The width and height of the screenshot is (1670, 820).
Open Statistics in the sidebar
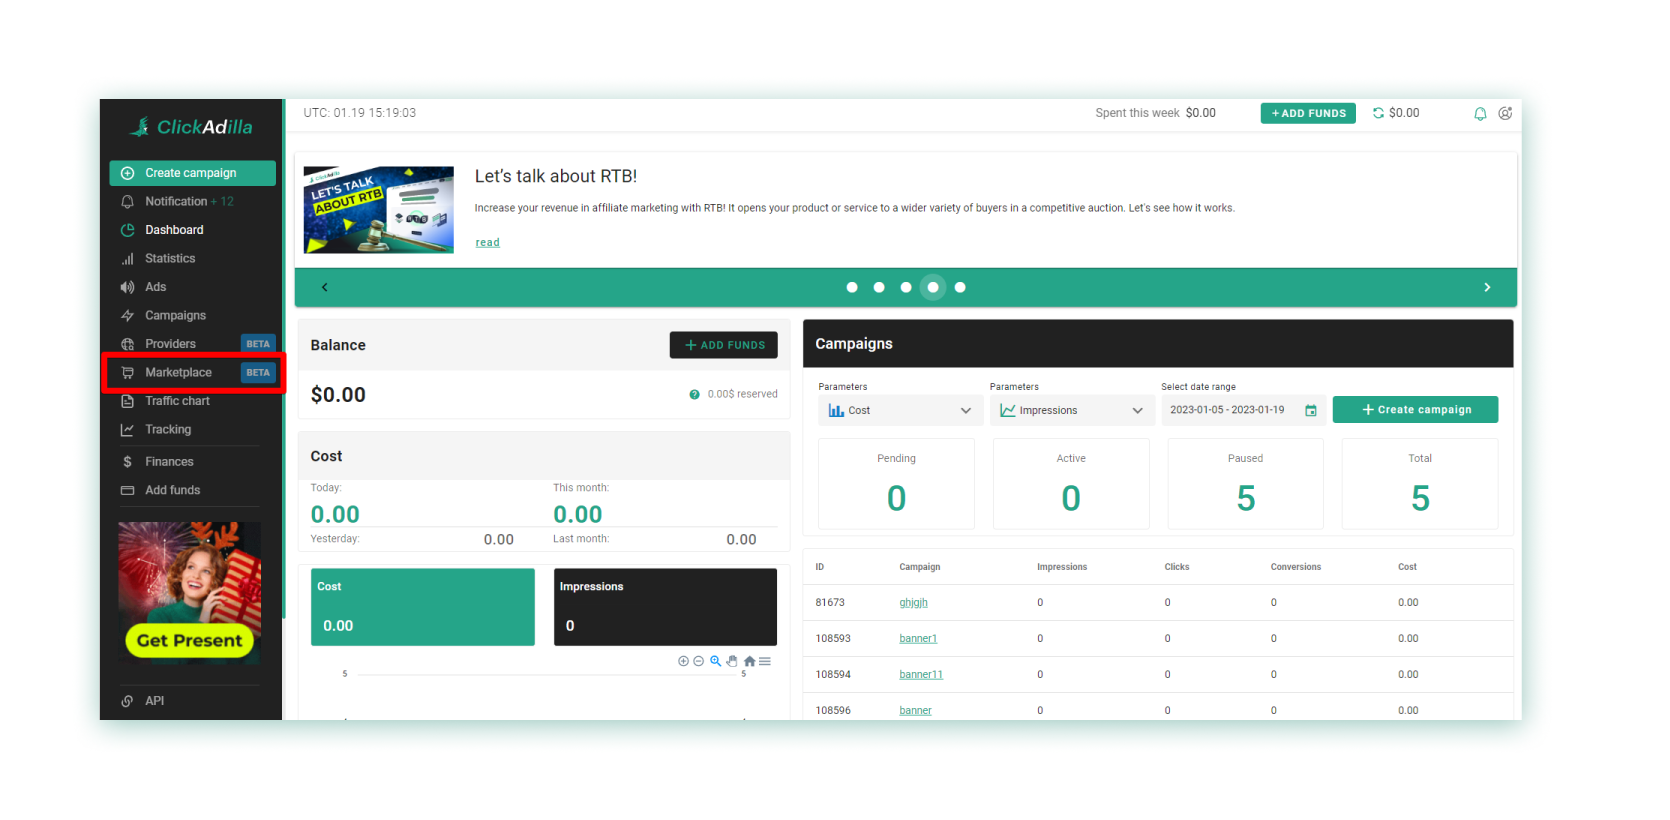(x=170, y=258)
